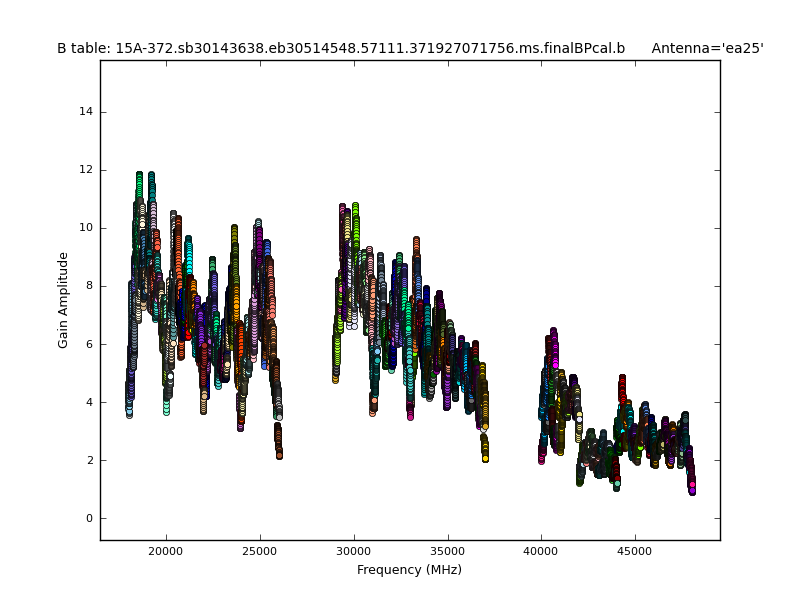This screenshot has height=600, width=800.
Task: Click the 20000 tick label on x-axis
Action: coord(166,550)
